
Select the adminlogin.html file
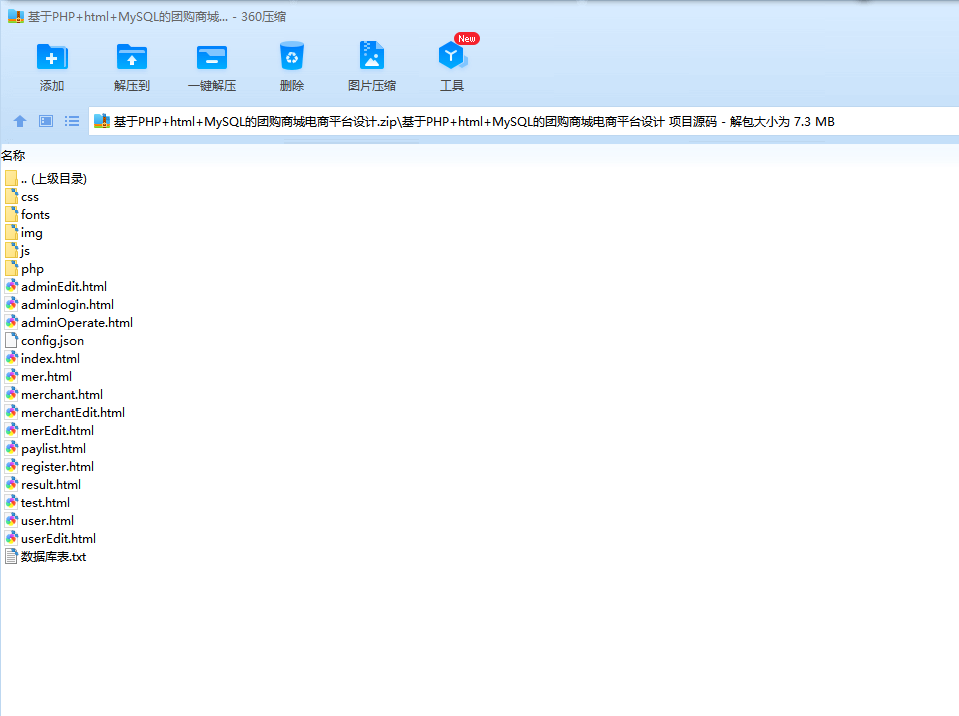coord(59,304)
